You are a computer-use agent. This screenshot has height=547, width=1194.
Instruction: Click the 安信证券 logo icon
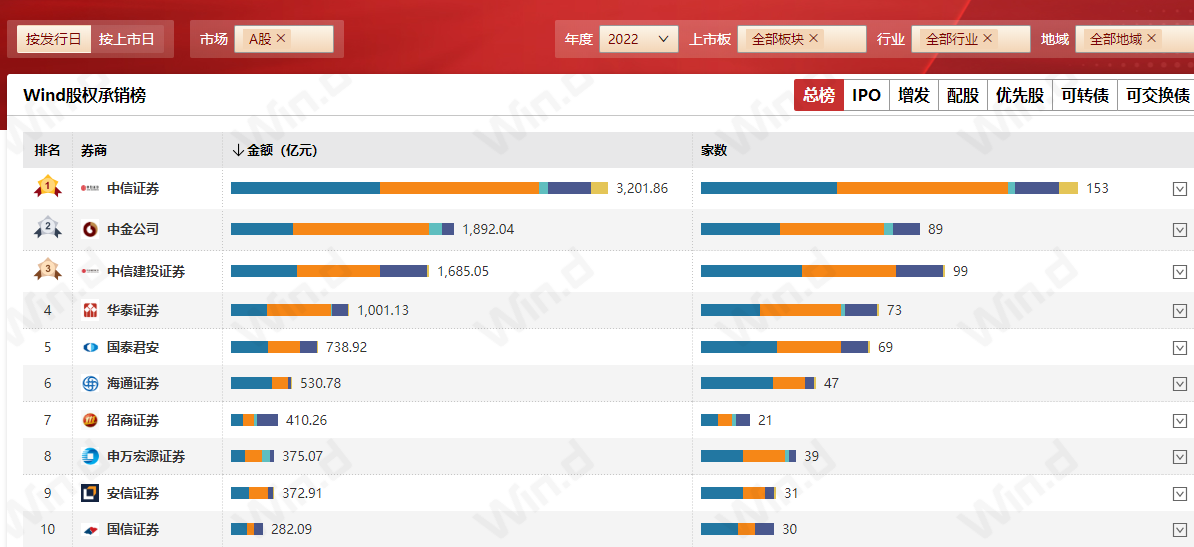[90, 493]
